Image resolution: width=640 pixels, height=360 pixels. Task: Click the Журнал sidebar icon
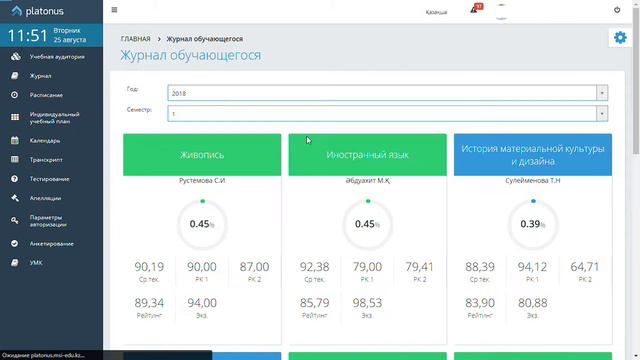pyautogui.click(x=15, y=76)
